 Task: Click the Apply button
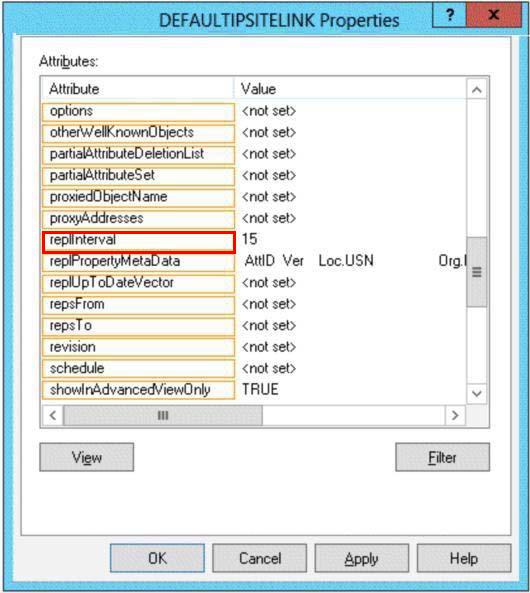pyautogui.click(x=362, y=558)
